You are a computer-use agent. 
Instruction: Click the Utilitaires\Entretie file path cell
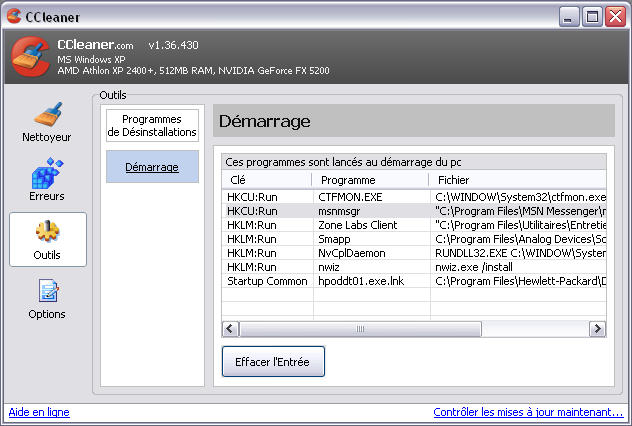[x=520, y=225]
